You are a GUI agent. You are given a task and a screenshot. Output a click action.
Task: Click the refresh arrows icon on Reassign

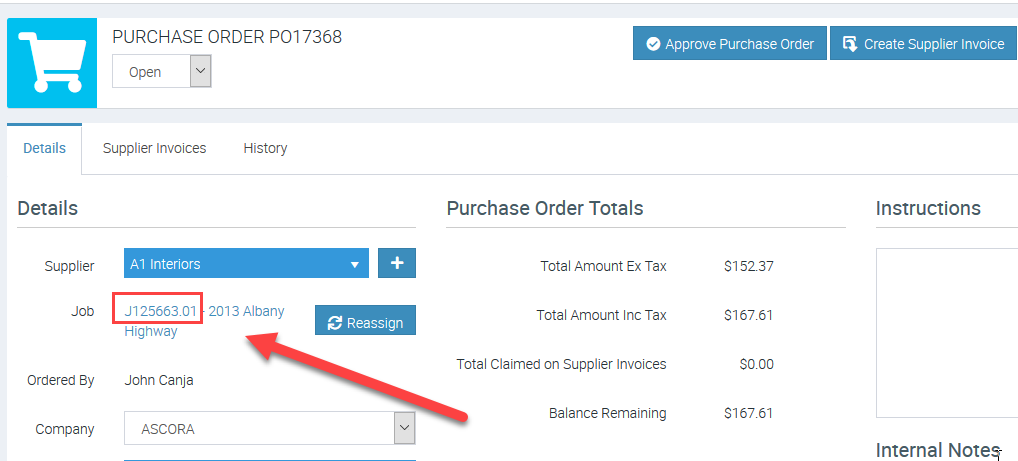[335, 323]
